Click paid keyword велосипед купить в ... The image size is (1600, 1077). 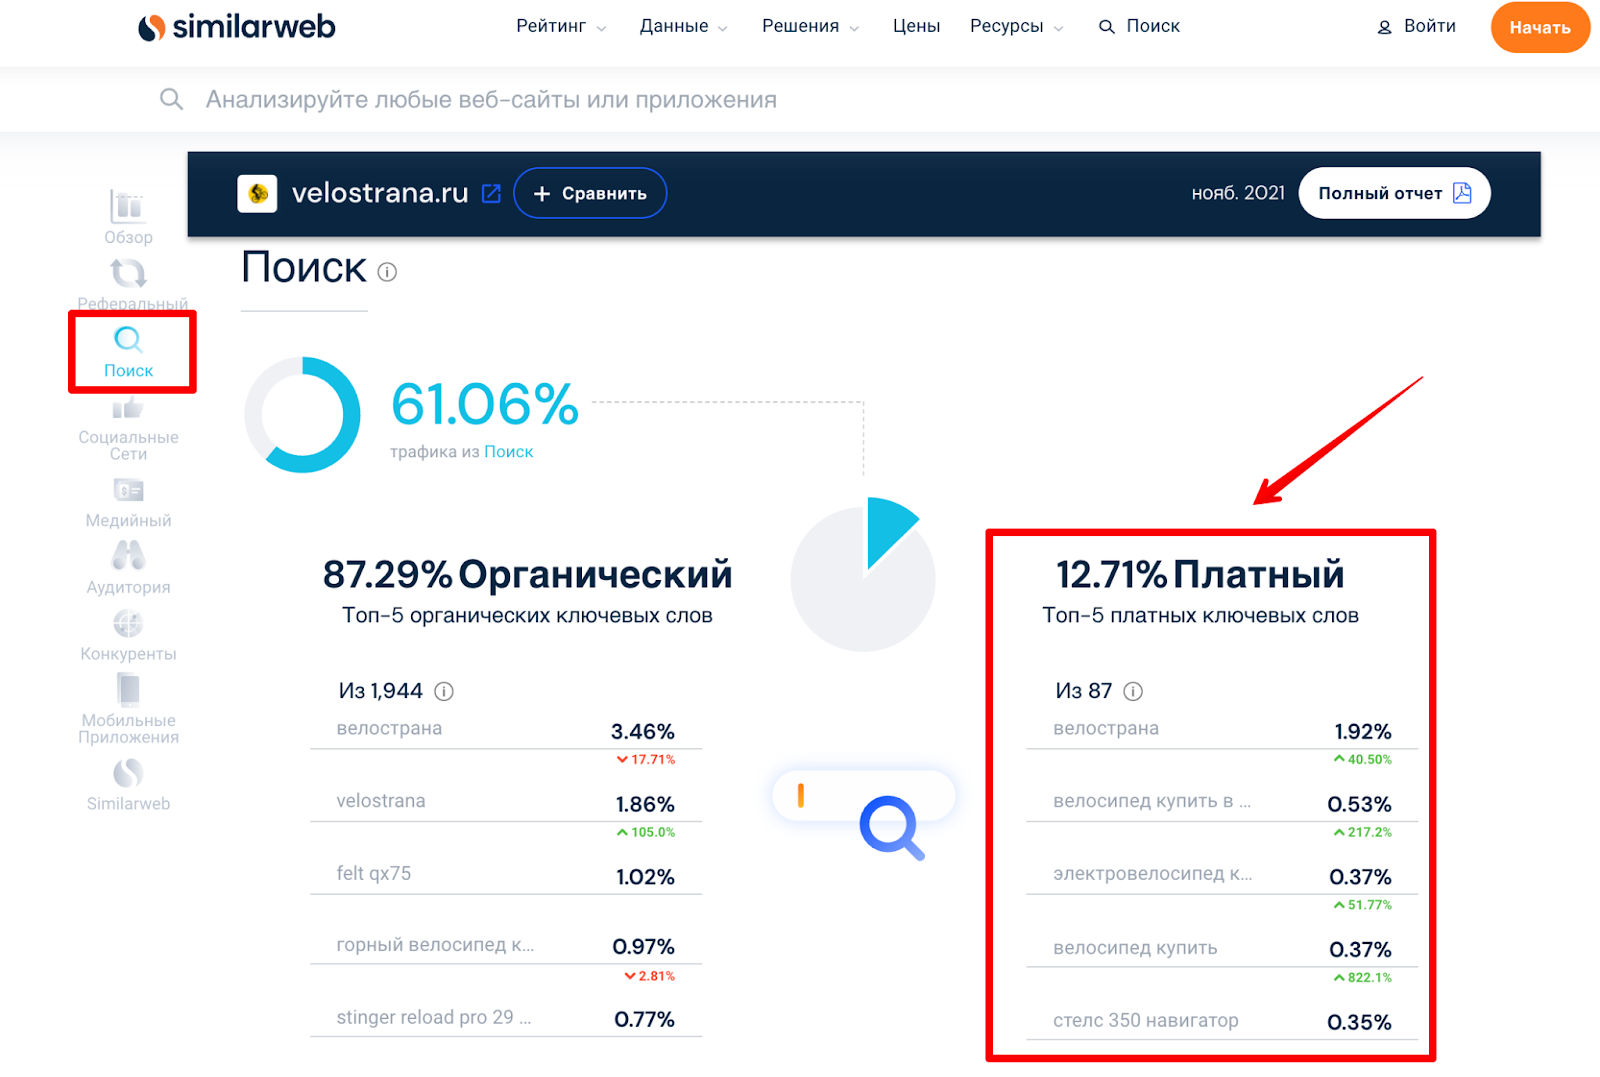[1152, 801]
